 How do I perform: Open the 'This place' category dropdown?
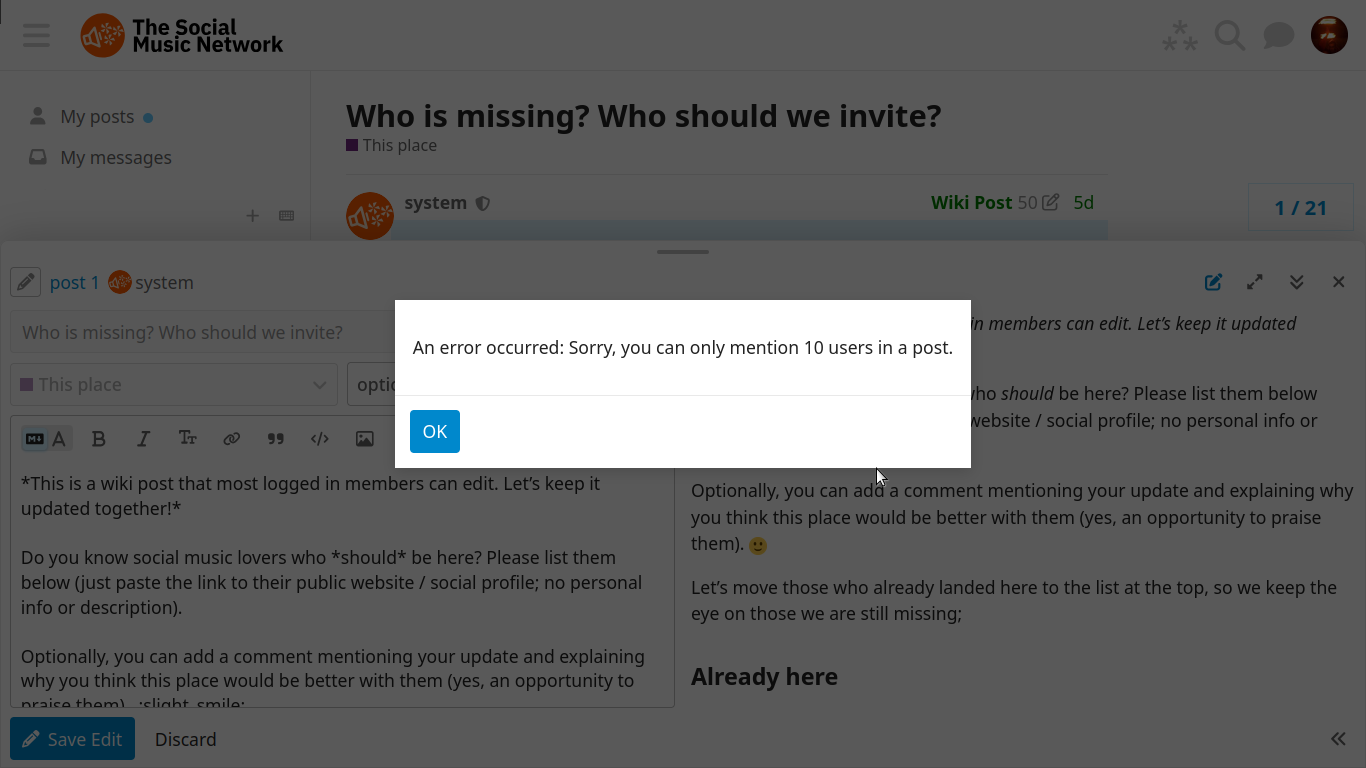pyautogui.click(x=174, y=384)
